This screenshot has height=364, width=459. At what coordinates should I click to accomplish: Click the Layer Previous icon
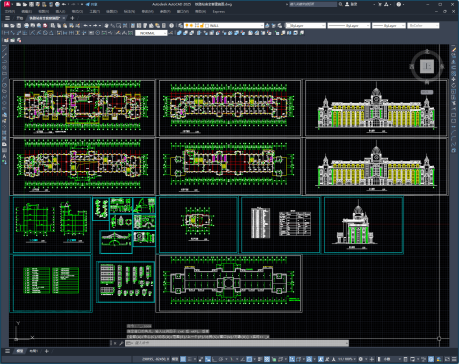pos(274,25)
